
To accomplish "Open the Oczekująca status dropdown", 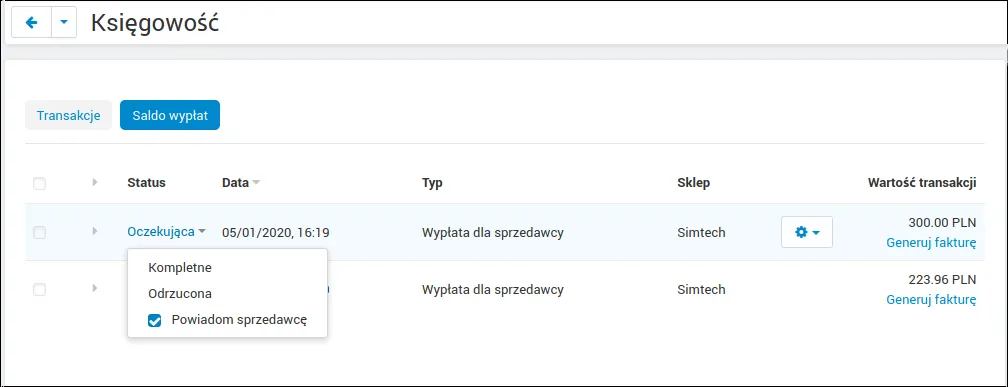I will pyautogui.click(x=166, y=232).
